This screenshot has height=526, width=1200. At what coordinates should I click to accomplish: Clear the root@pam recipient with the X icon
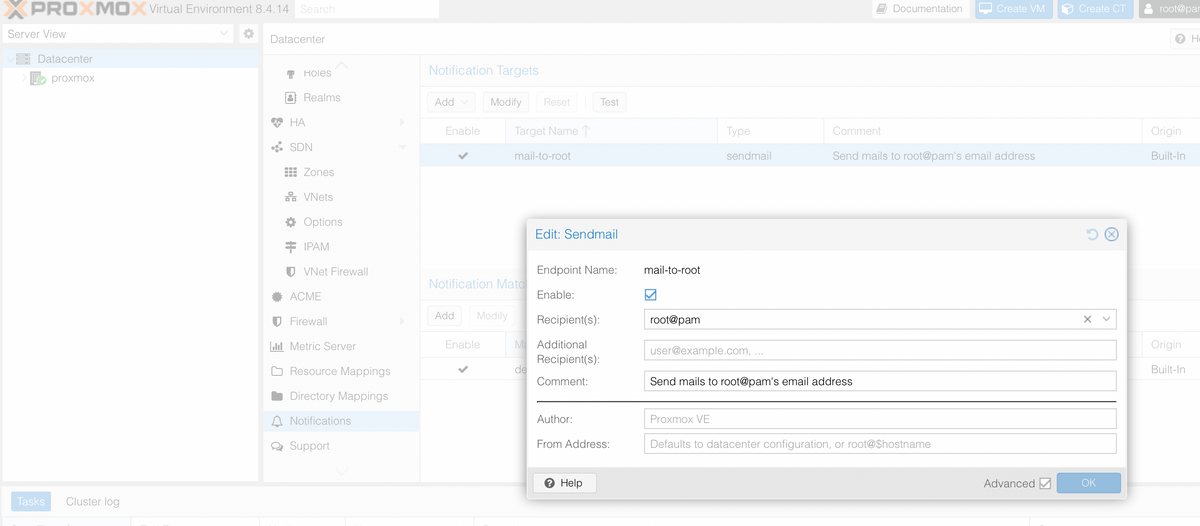click(1087, 319)
